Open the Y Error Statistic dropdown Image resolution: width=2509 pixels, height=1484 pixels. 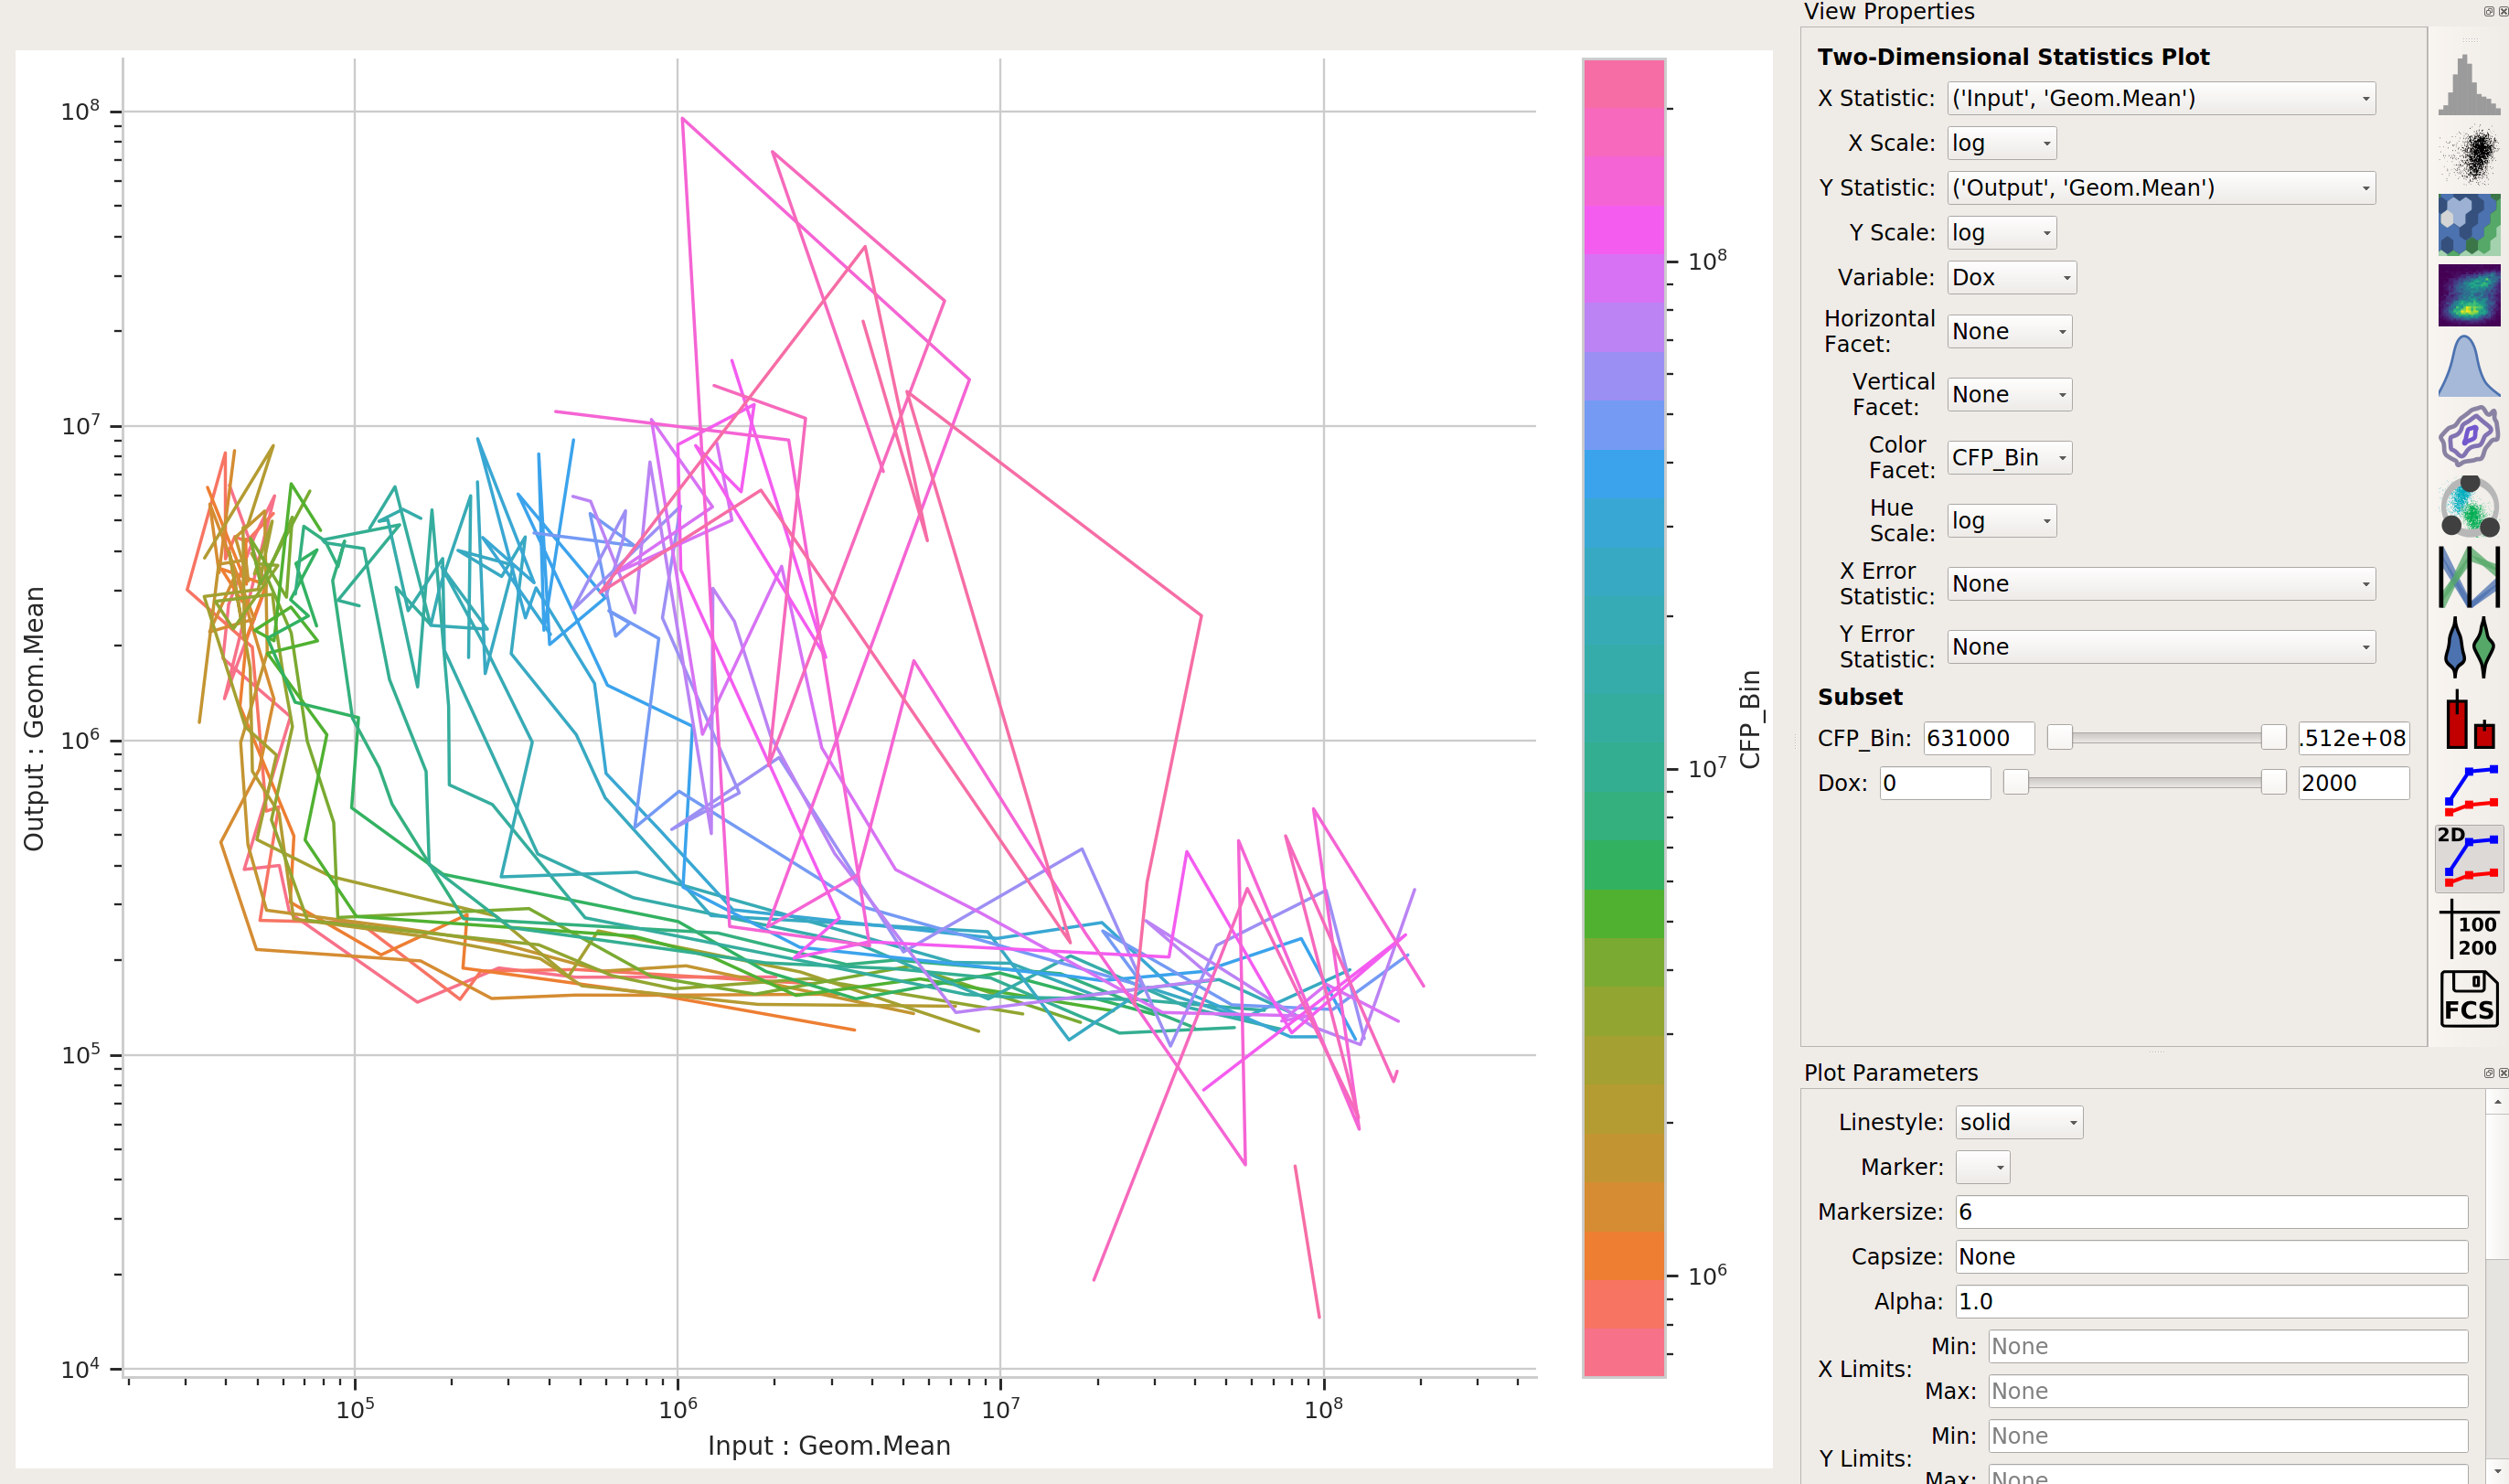[2161, 647]
